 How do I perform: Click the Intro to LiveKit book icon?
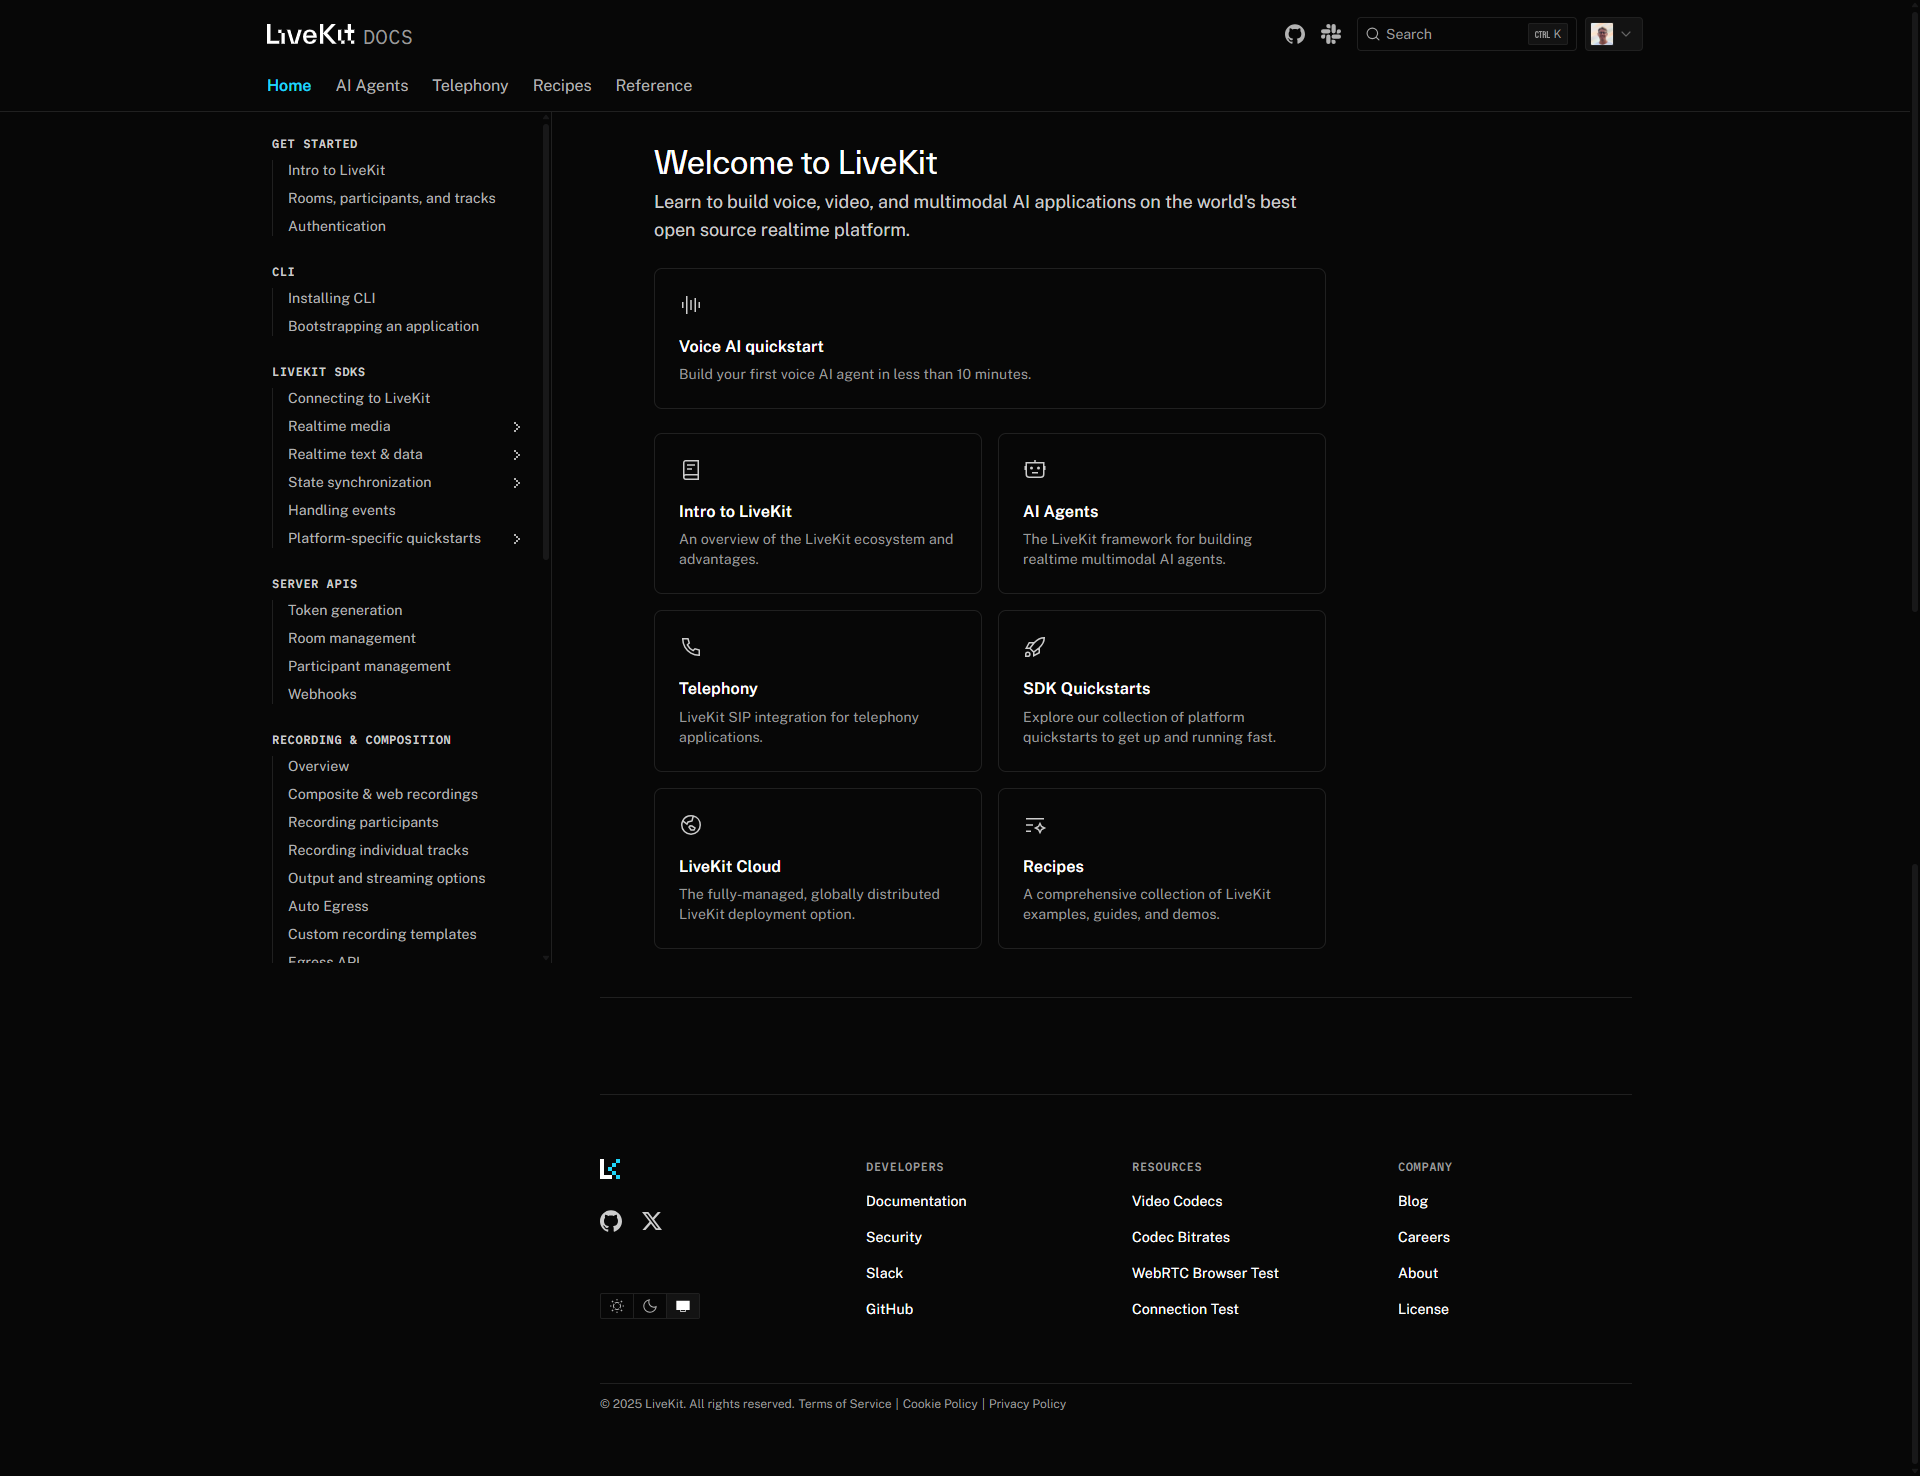click(x=691, y=470)
